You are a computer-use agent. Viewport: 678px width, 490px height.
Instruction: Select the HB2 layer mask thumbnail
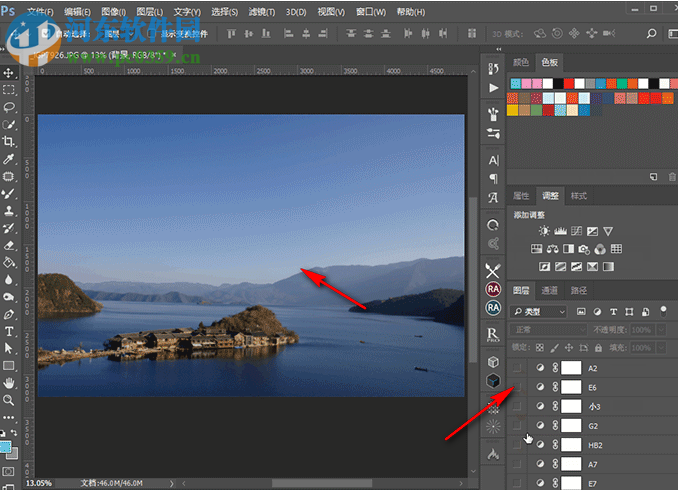point(571,445)
